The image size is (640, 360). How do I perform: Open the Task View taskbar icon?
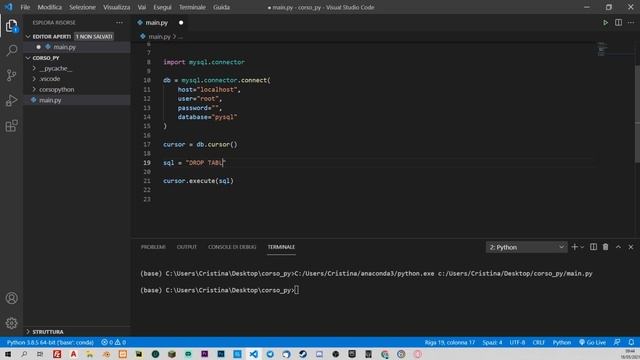pyautogui.click(x=40, y=354)
